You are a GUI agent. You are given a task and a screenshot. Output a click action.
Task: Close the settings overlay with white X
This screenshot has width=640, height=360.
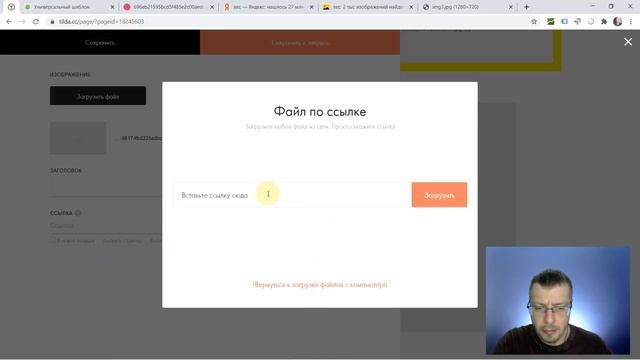[628, 42]
